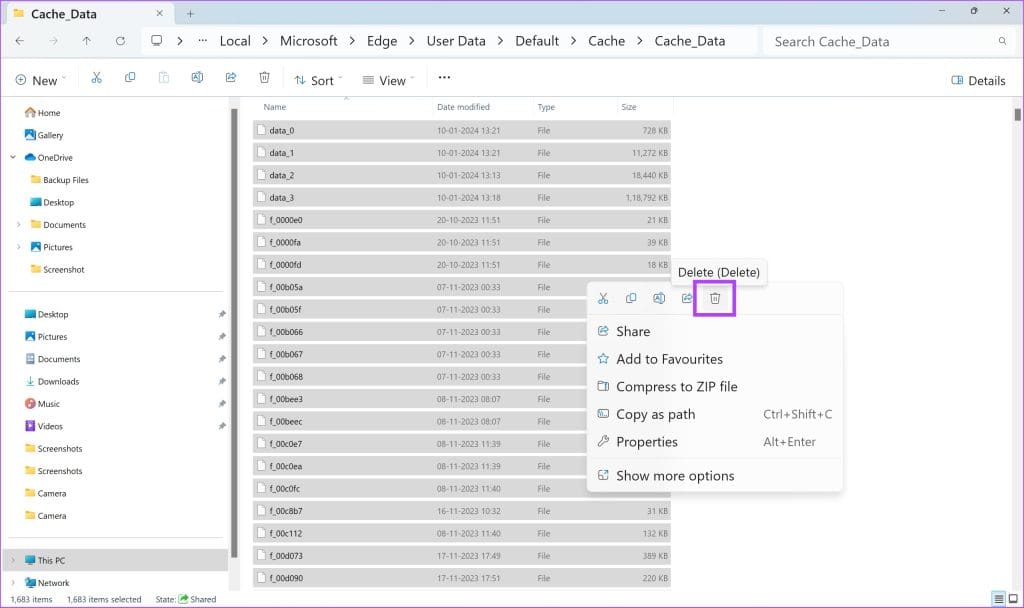The image size is (1024, 608).
Task: Open the View dropdown
Action: pyautogui.click(x=388, y=79)
